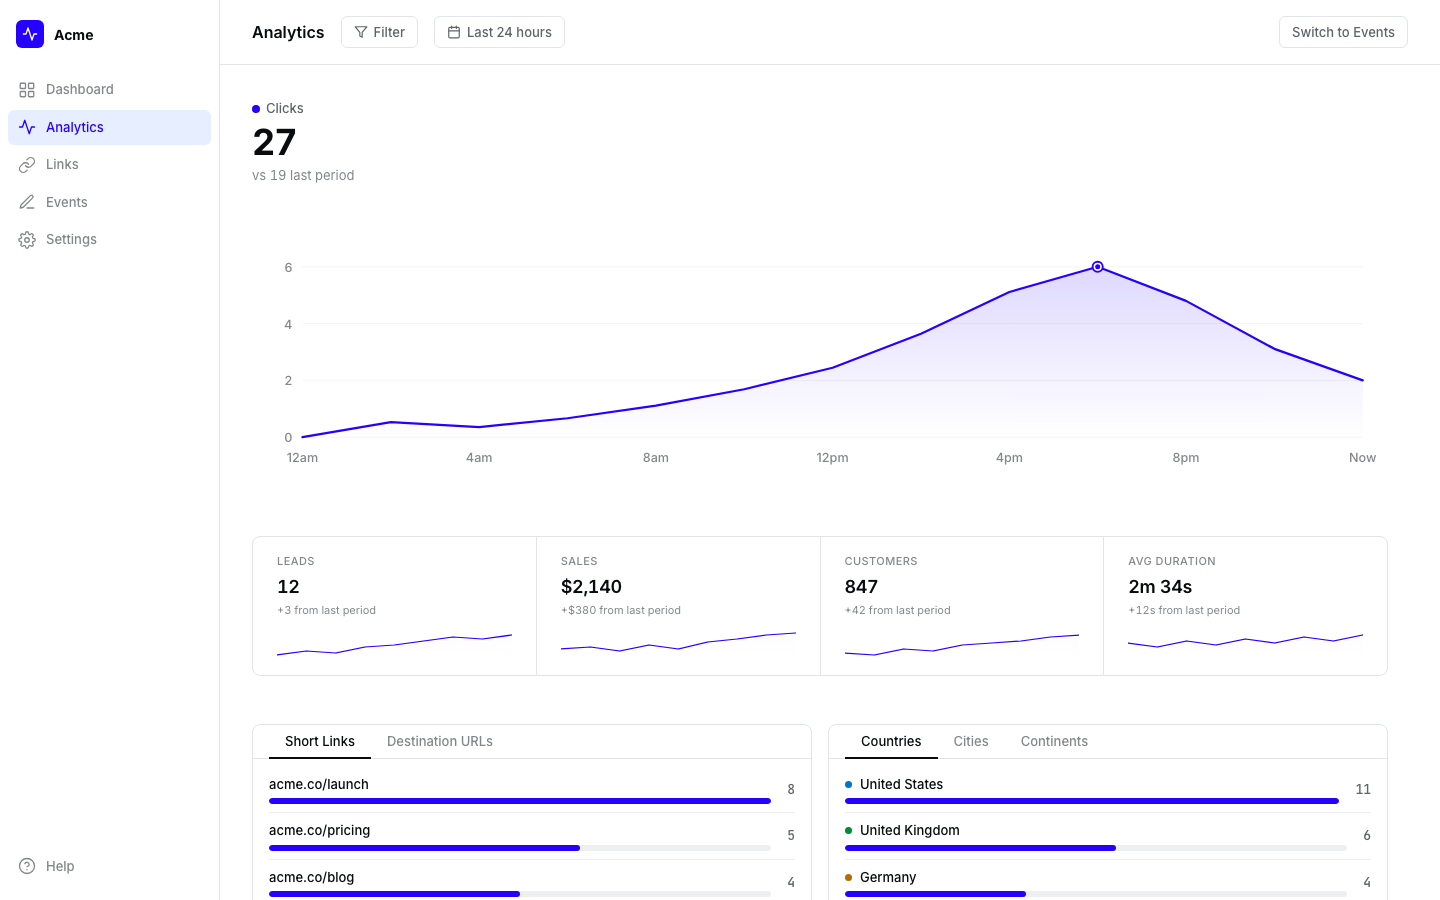Click the calendar icon beside Last 24 hours
The height and width of the screenshot is (900, 1440).
(x=455, y=32)
